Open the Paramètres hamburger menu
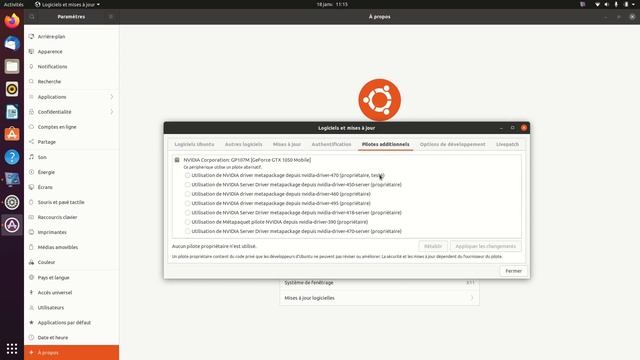The image size is (640, 360). (111, 17)
